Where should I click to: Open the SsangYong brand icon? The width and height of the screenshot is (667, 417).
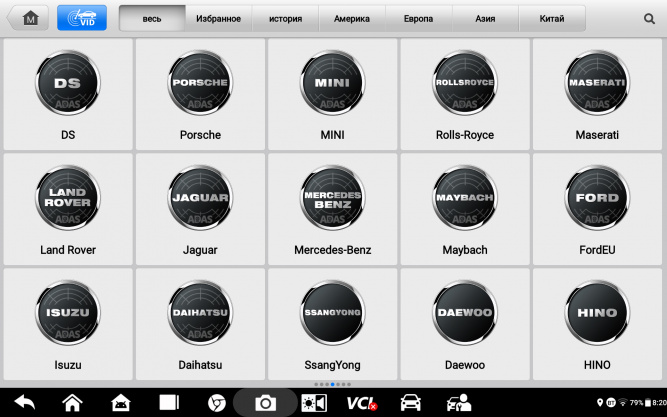332,313
